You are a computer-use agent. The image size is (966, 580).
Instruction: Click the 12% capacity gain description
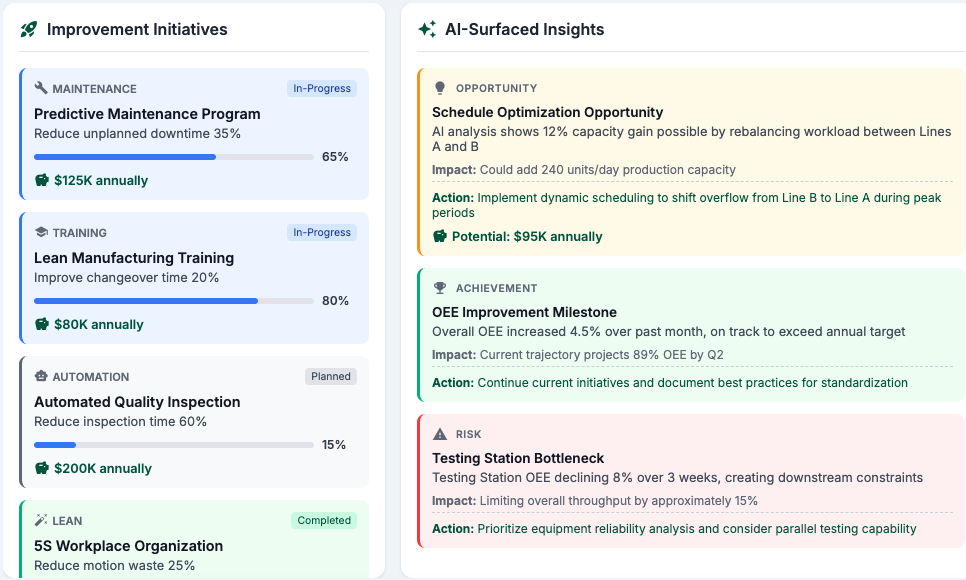tap(691, 139)
